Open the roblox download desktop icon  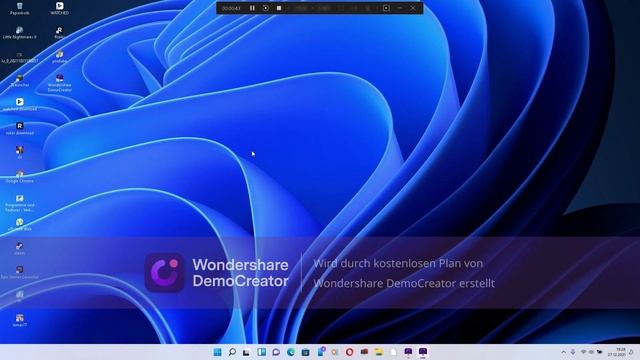pos(20,128)
